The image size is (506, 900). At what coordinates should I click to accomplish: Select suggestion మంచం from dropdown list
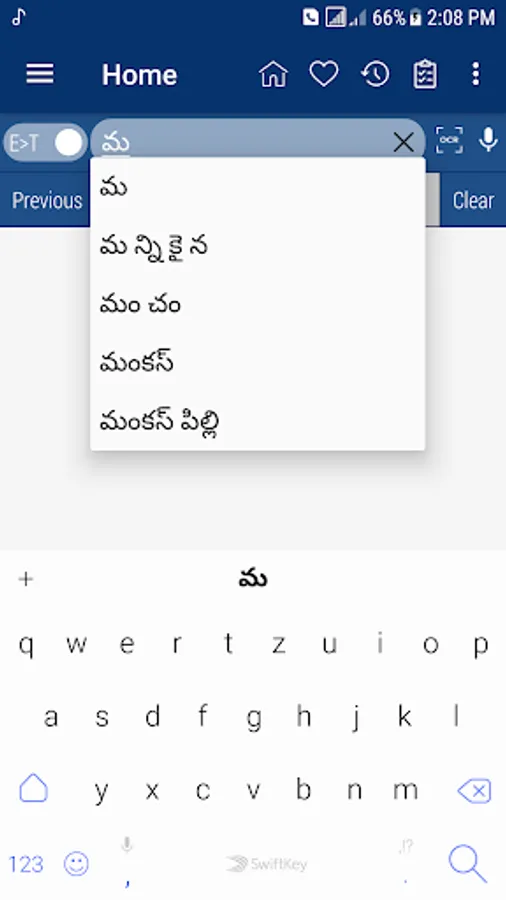pyautogui.click(x=258, y=304)
